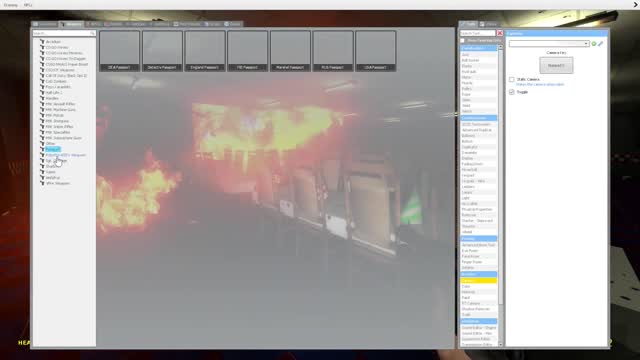Select the Eye Poser tool
This screenshot has height=360, width=640.
tap(479, 251)
